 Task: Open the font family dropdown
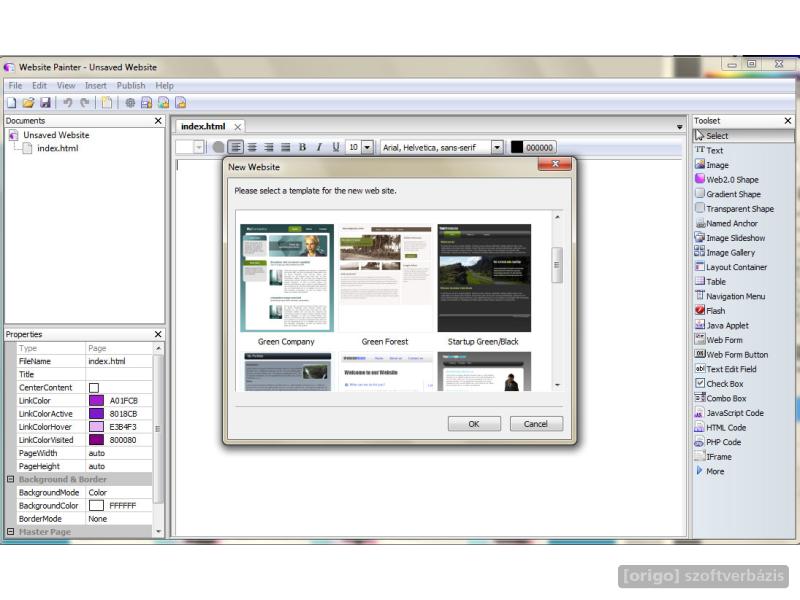tap(497, 147)
